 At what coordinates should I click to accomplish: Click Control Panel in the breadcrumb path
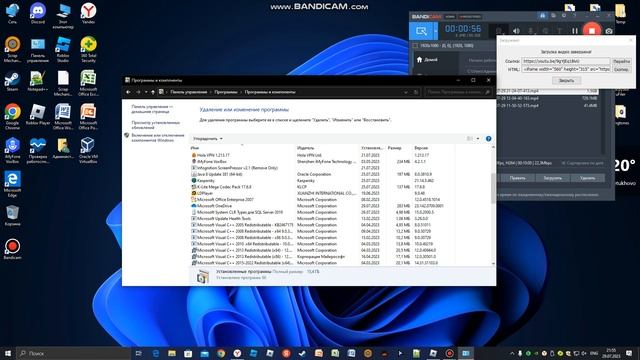(x=189, y=92)
